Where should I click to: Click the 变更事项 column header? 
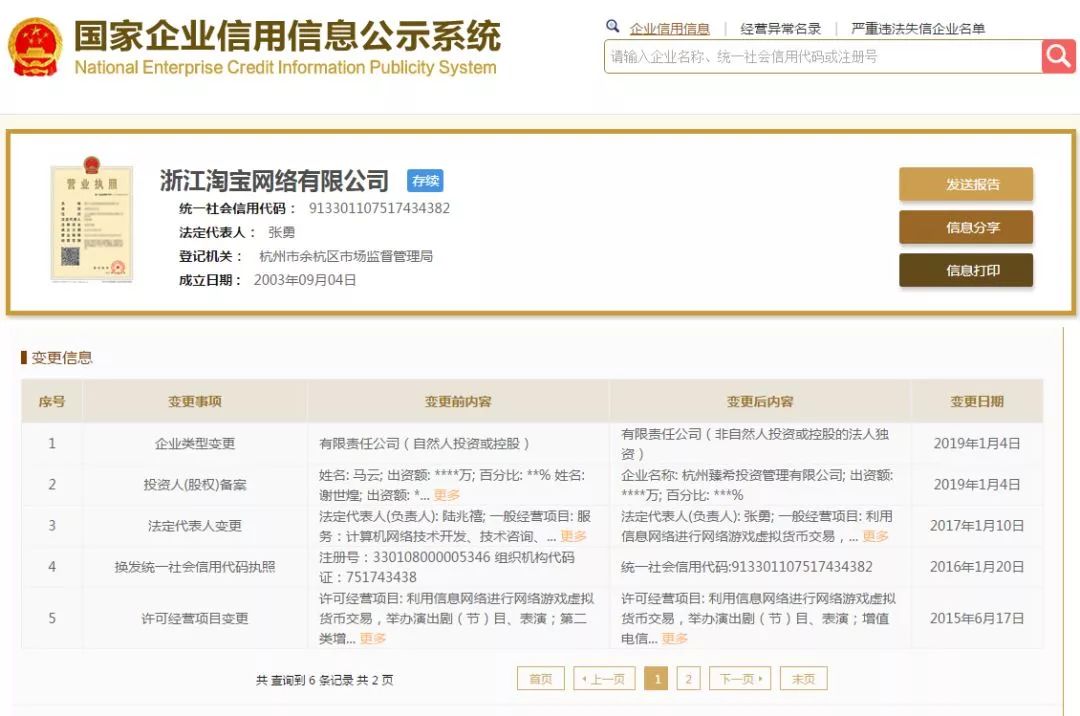[195, 401]
